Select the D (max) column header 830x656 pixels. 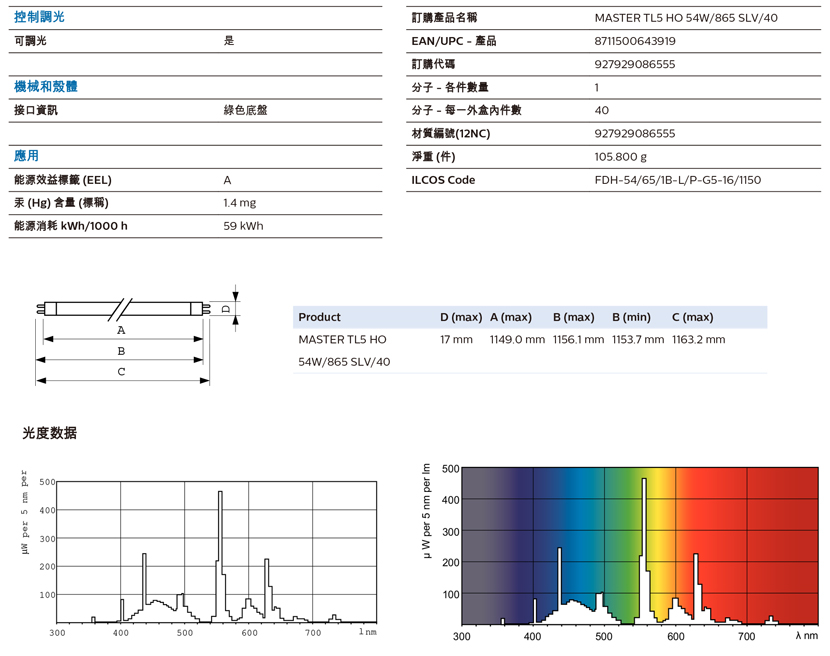point(461,317)
